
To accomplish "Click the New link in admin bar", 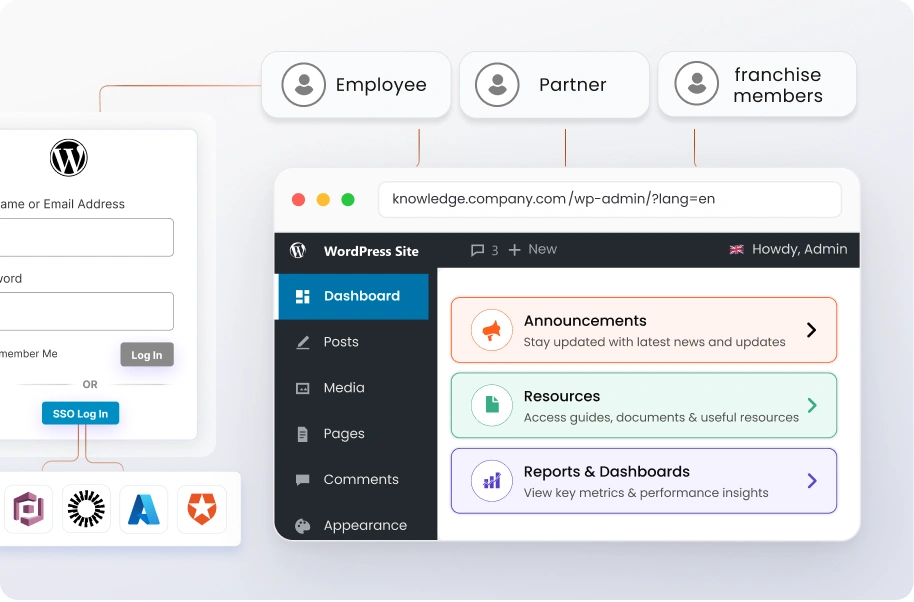I will click(x=542, y=249).
